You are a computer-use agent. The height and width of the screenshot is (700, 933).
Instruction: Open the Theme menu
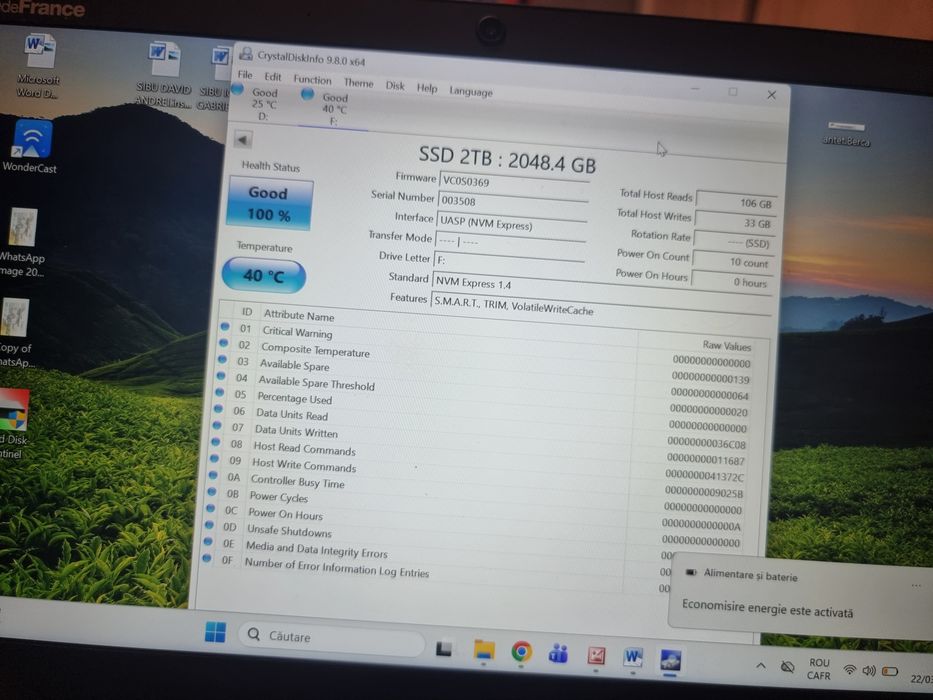pyautogui.click(x=358, y=83)
